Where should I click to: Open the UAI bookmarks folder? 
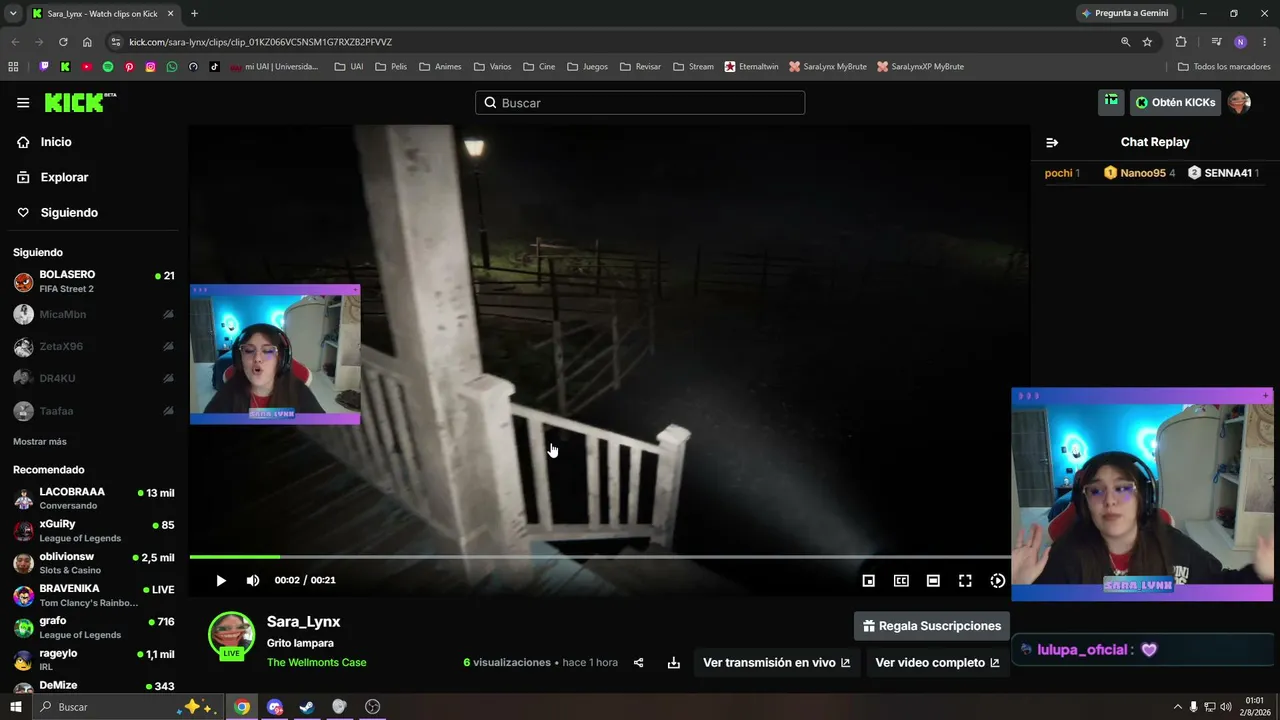pos(349,67)
